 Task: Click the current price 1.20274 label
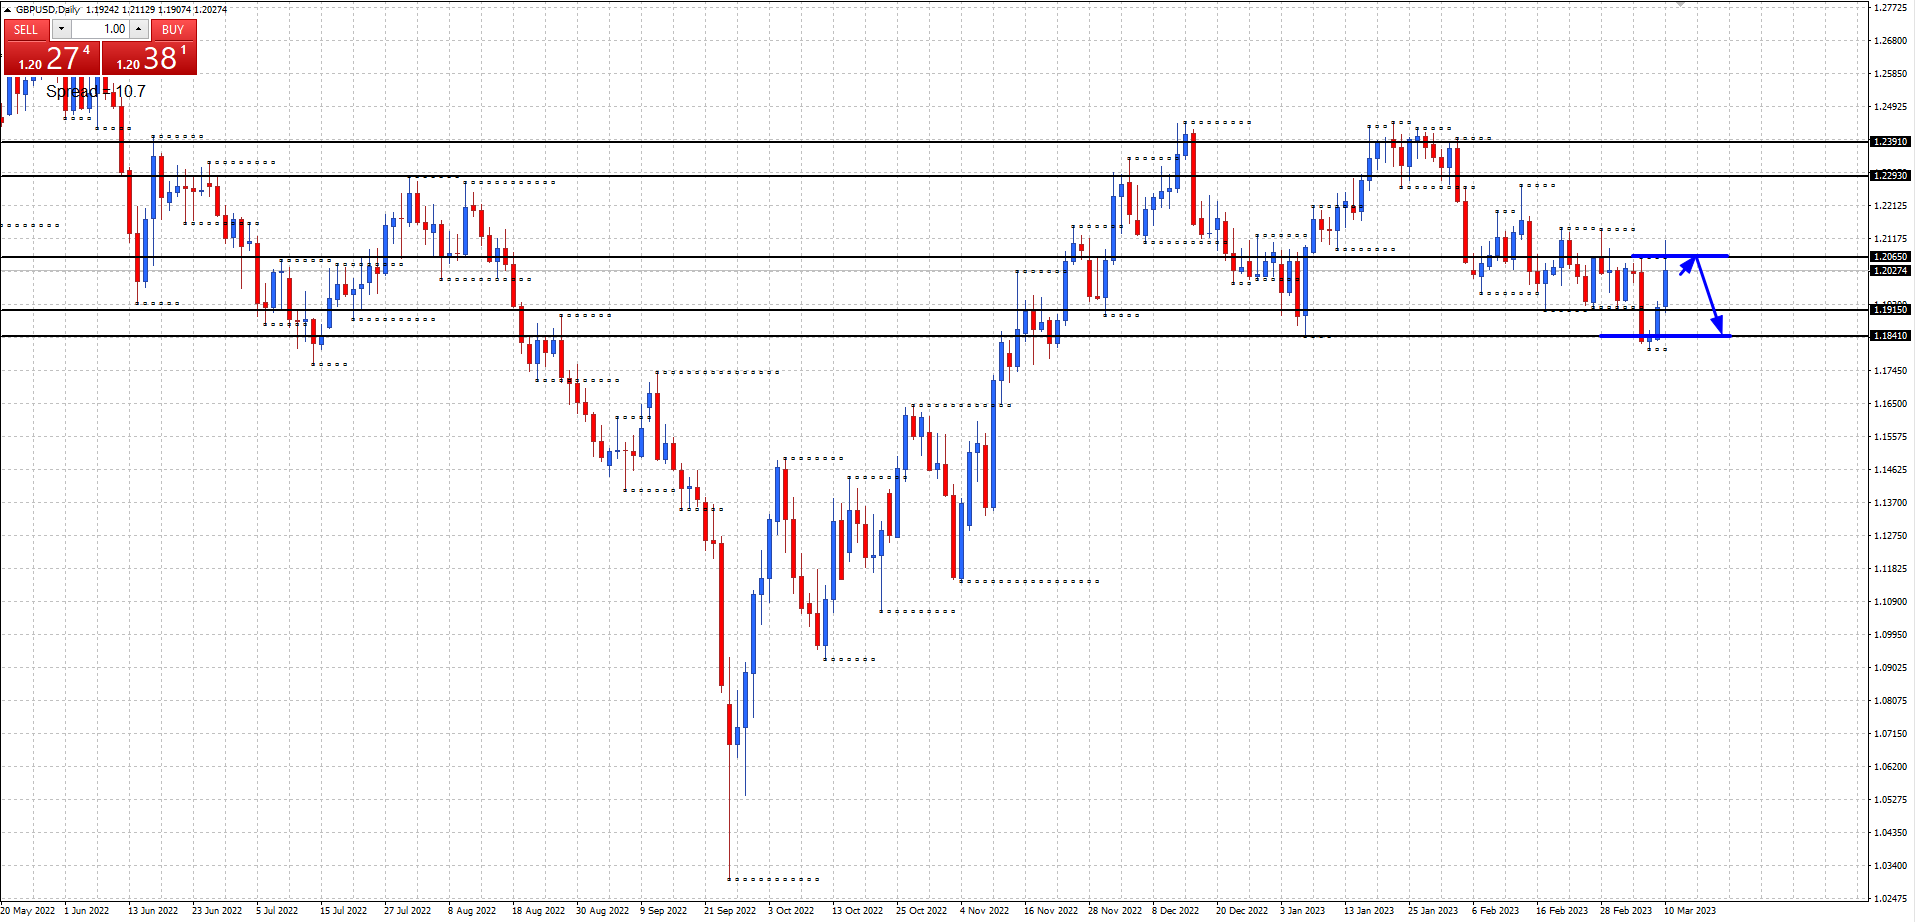coord(1890,271)
